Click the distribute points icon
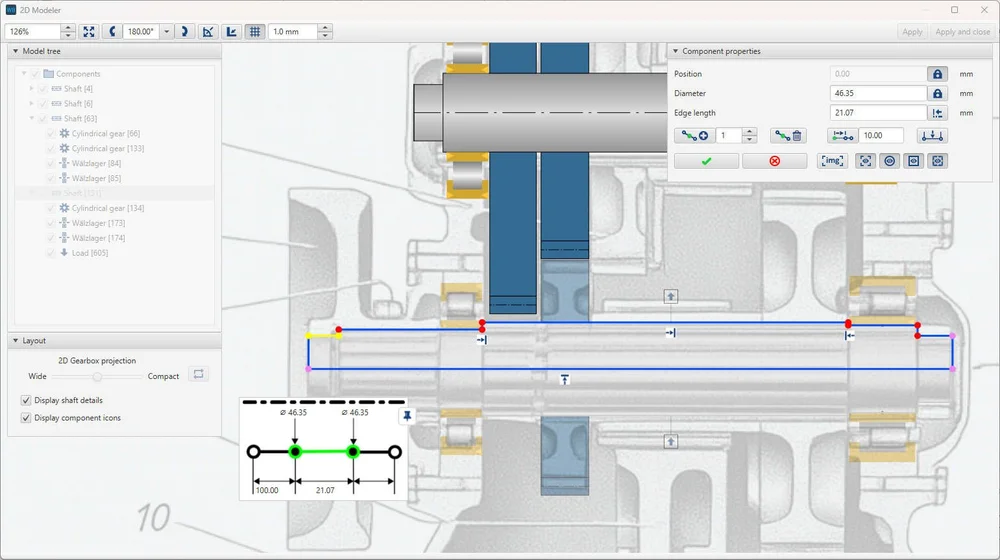 (932, 135)
